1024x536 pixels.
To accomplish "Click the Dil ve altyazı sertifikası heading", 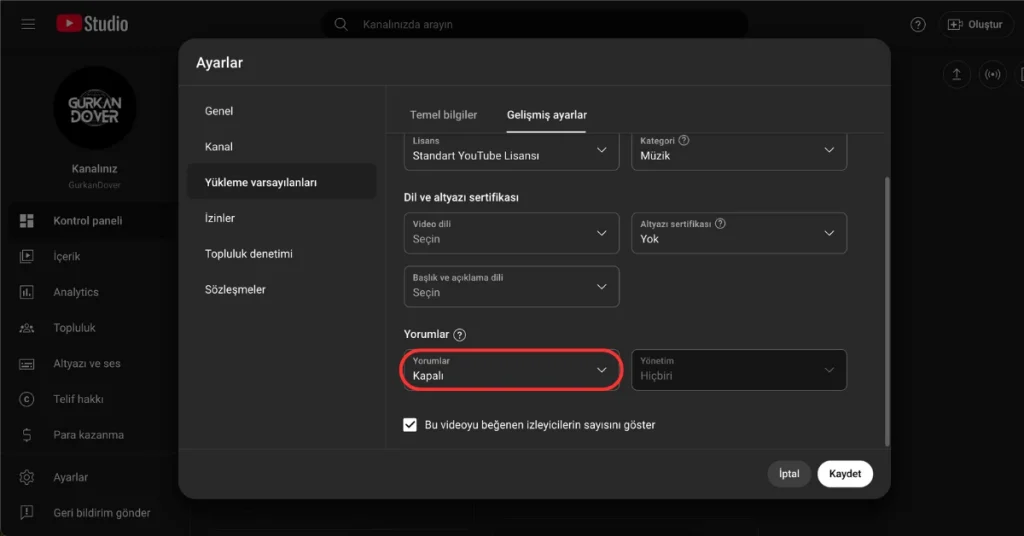I will (461, 197).
